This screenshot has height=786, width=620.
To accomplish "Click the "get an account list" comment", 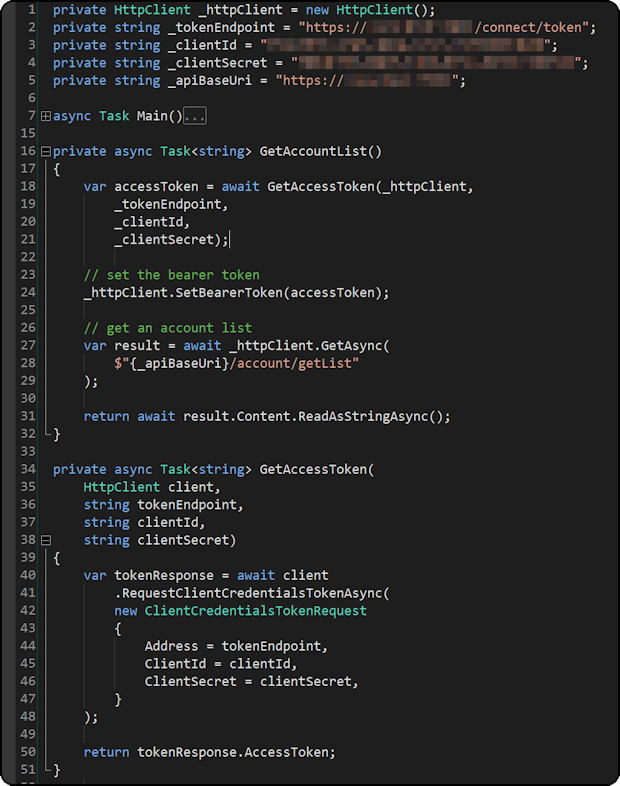I will pos(167,328).
